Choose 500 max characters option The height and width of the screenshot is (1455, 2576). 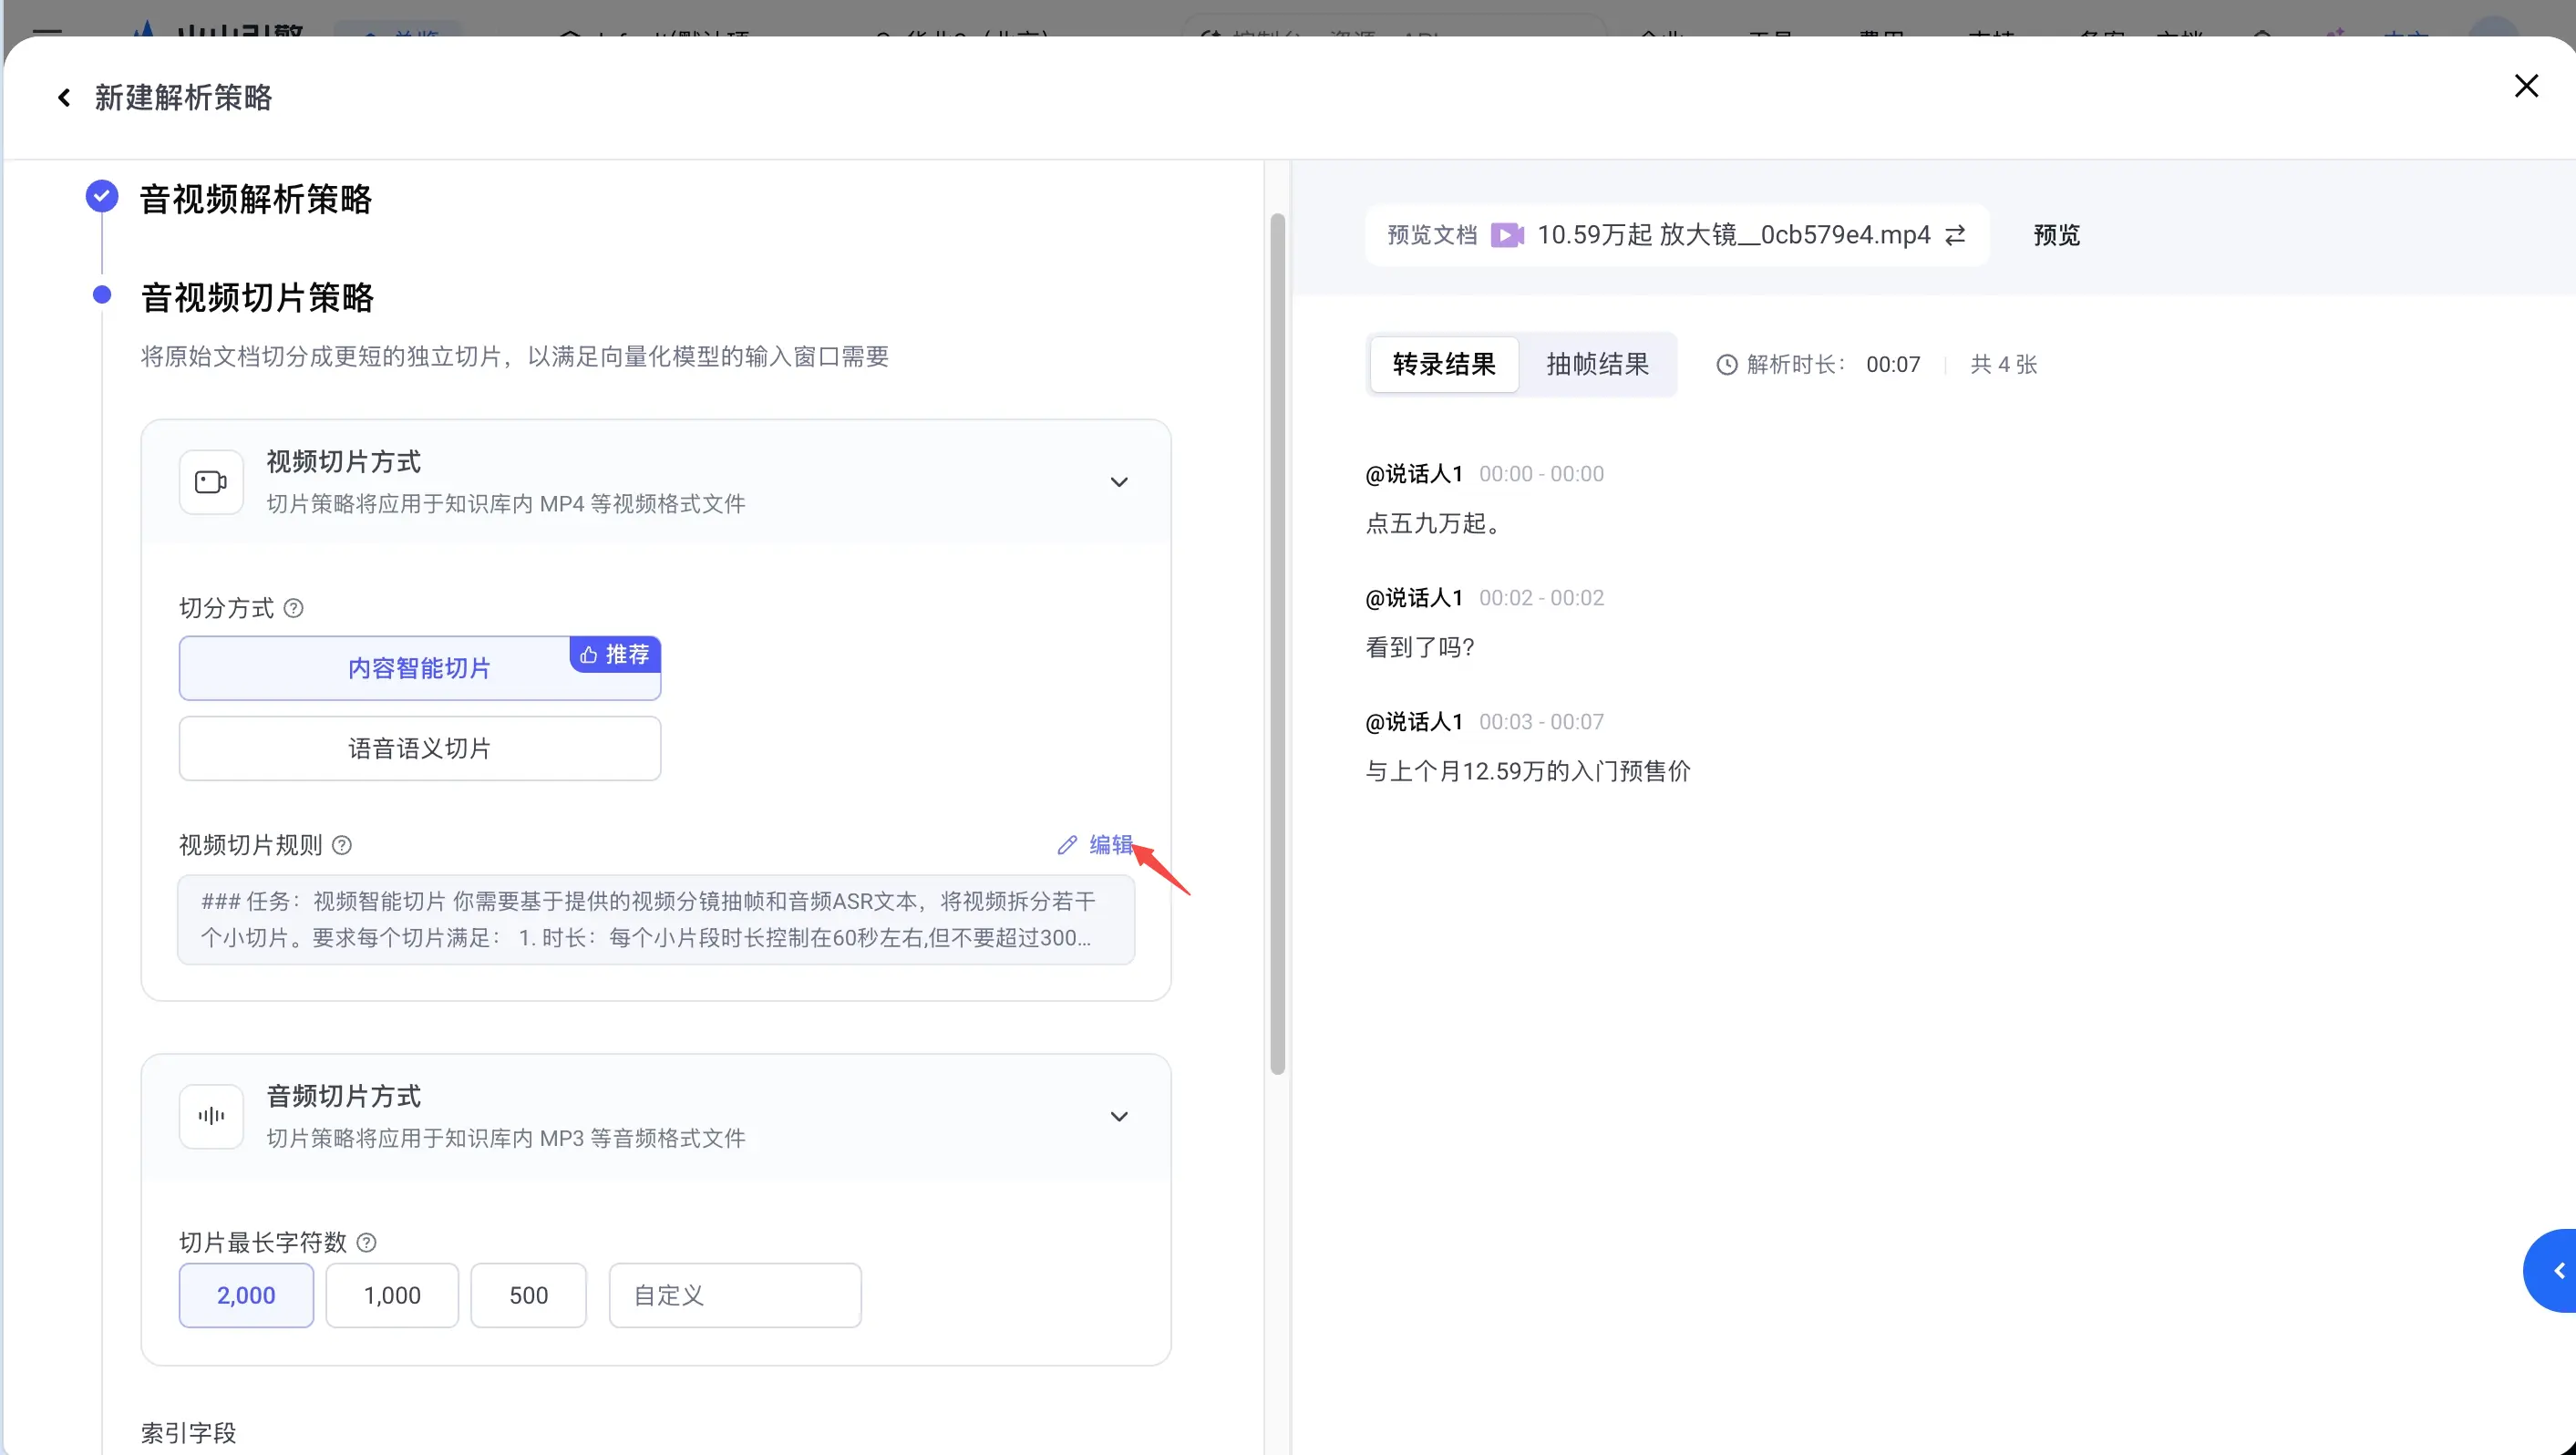528,1295
